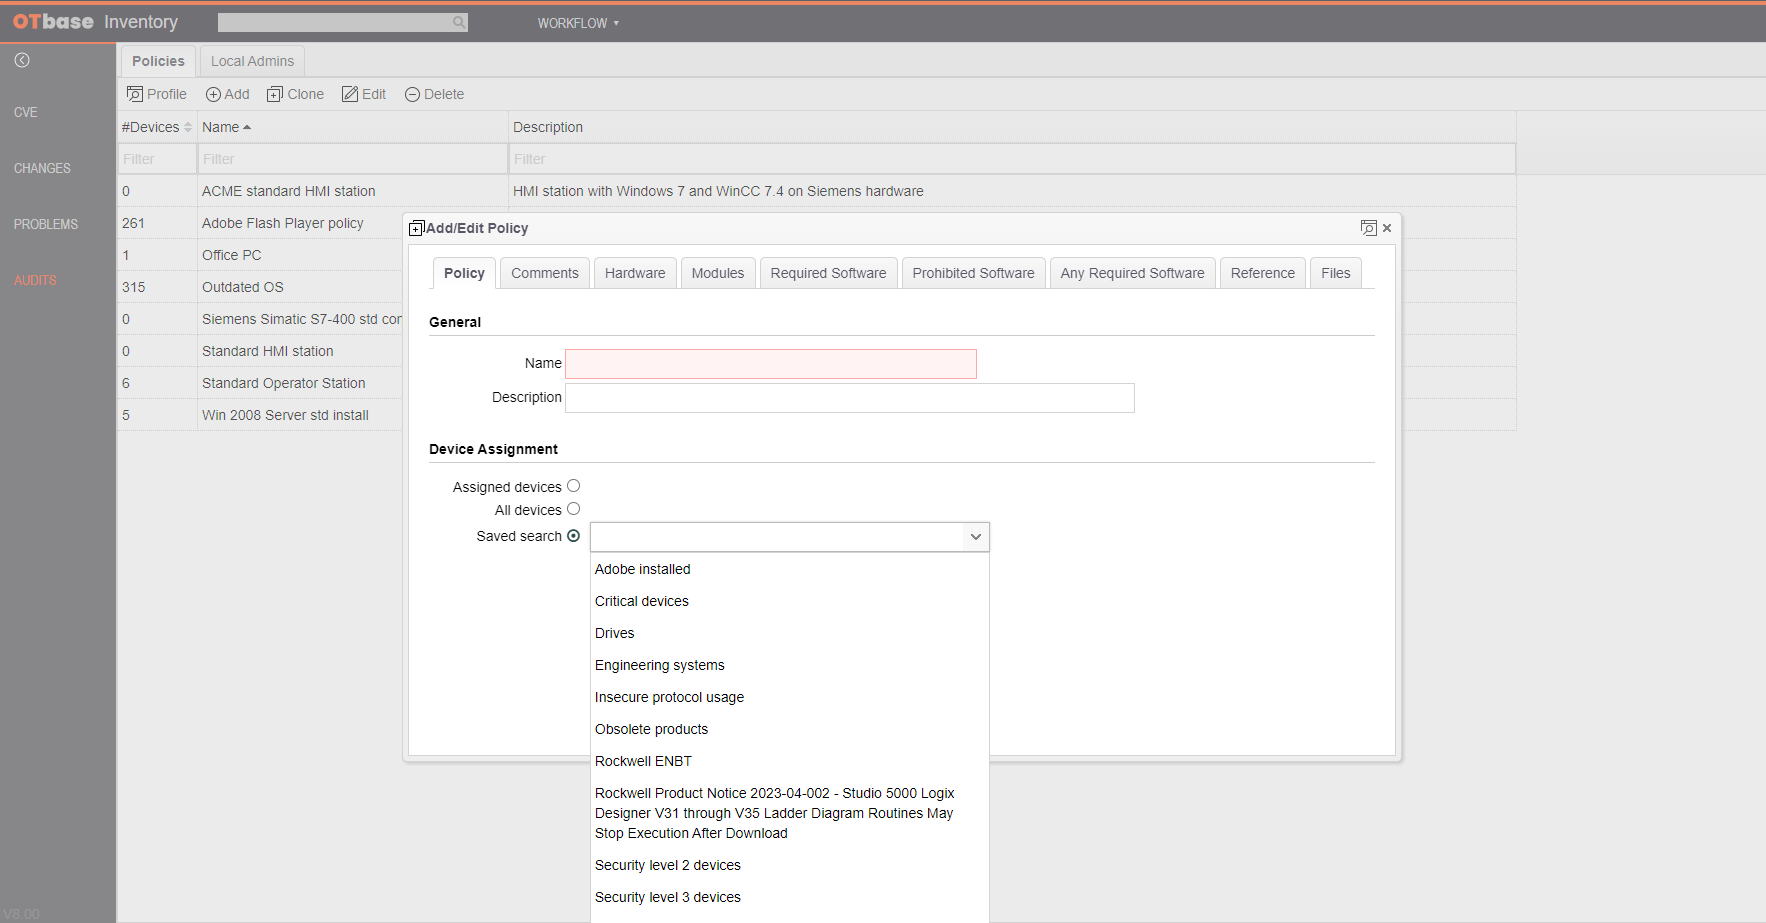Image resolution: width=1766 pixels, height=923 pixels.
Task: Collapse the Saved search dropdown arrow
Action: tap(975, 537)
